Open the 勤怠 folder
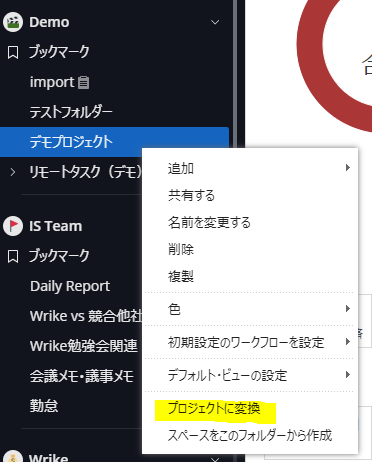This screenshot has width=372, height=462. point(44,406)
